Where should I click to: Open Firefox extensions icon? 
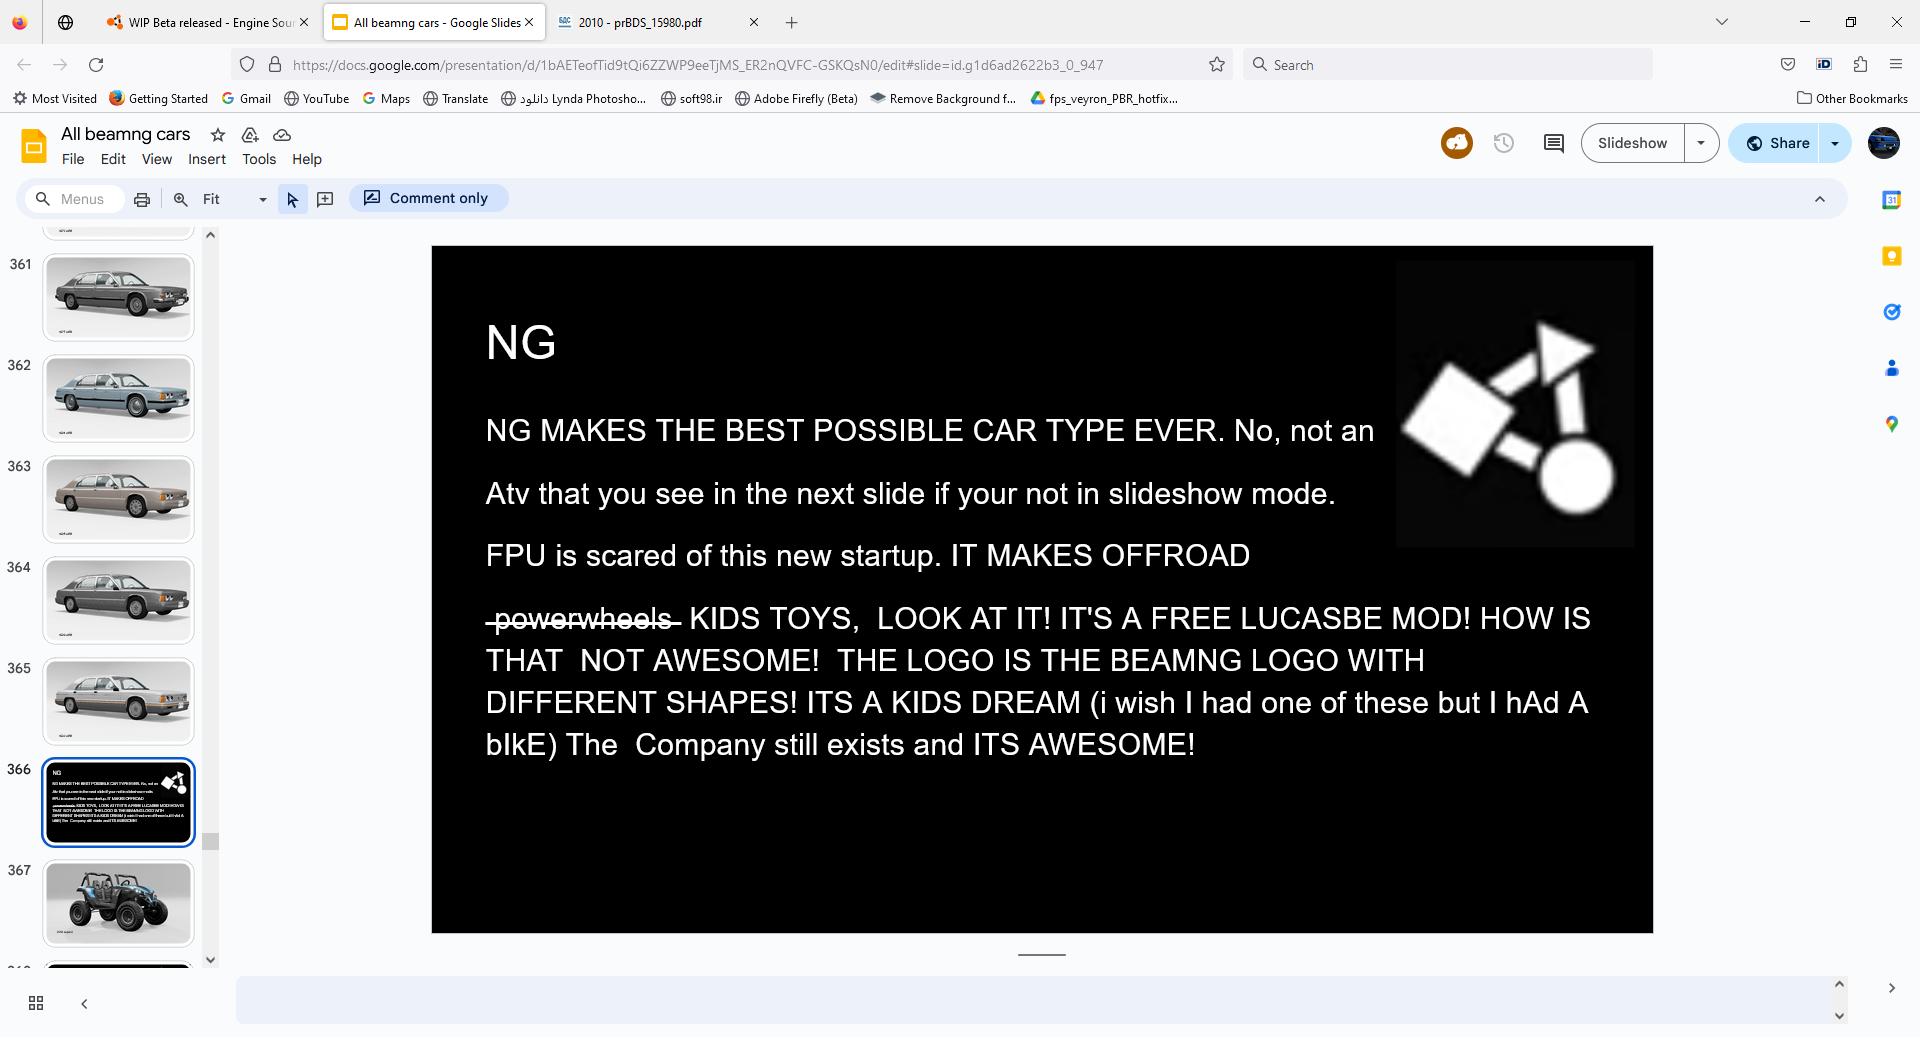click(1860, 65)
